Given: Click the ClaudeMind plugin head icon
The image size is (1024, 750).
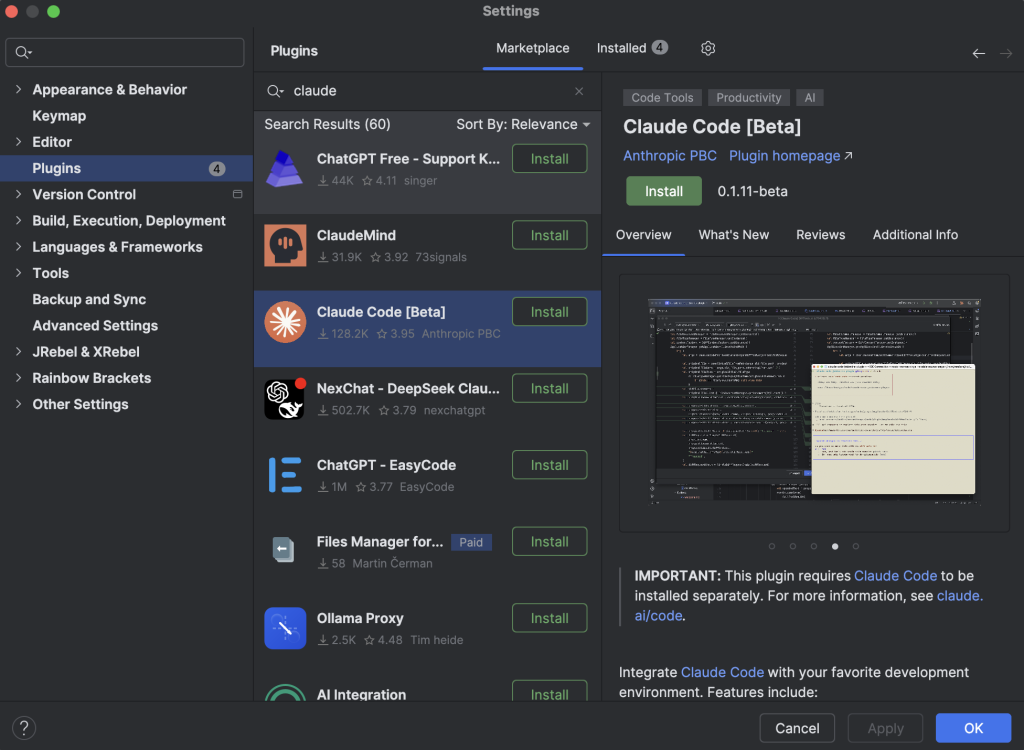Looking at the screenshot, I should [x=285, y=246].
